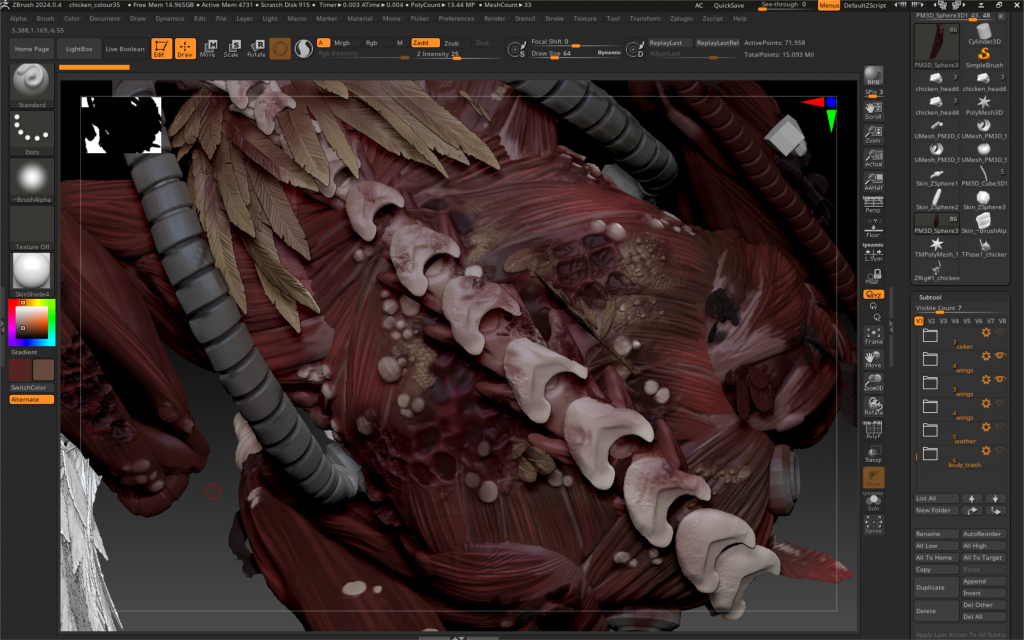Open the SkinShade4 material picker
This screenshot has height=640, width=1024.
tap(31, 275)
